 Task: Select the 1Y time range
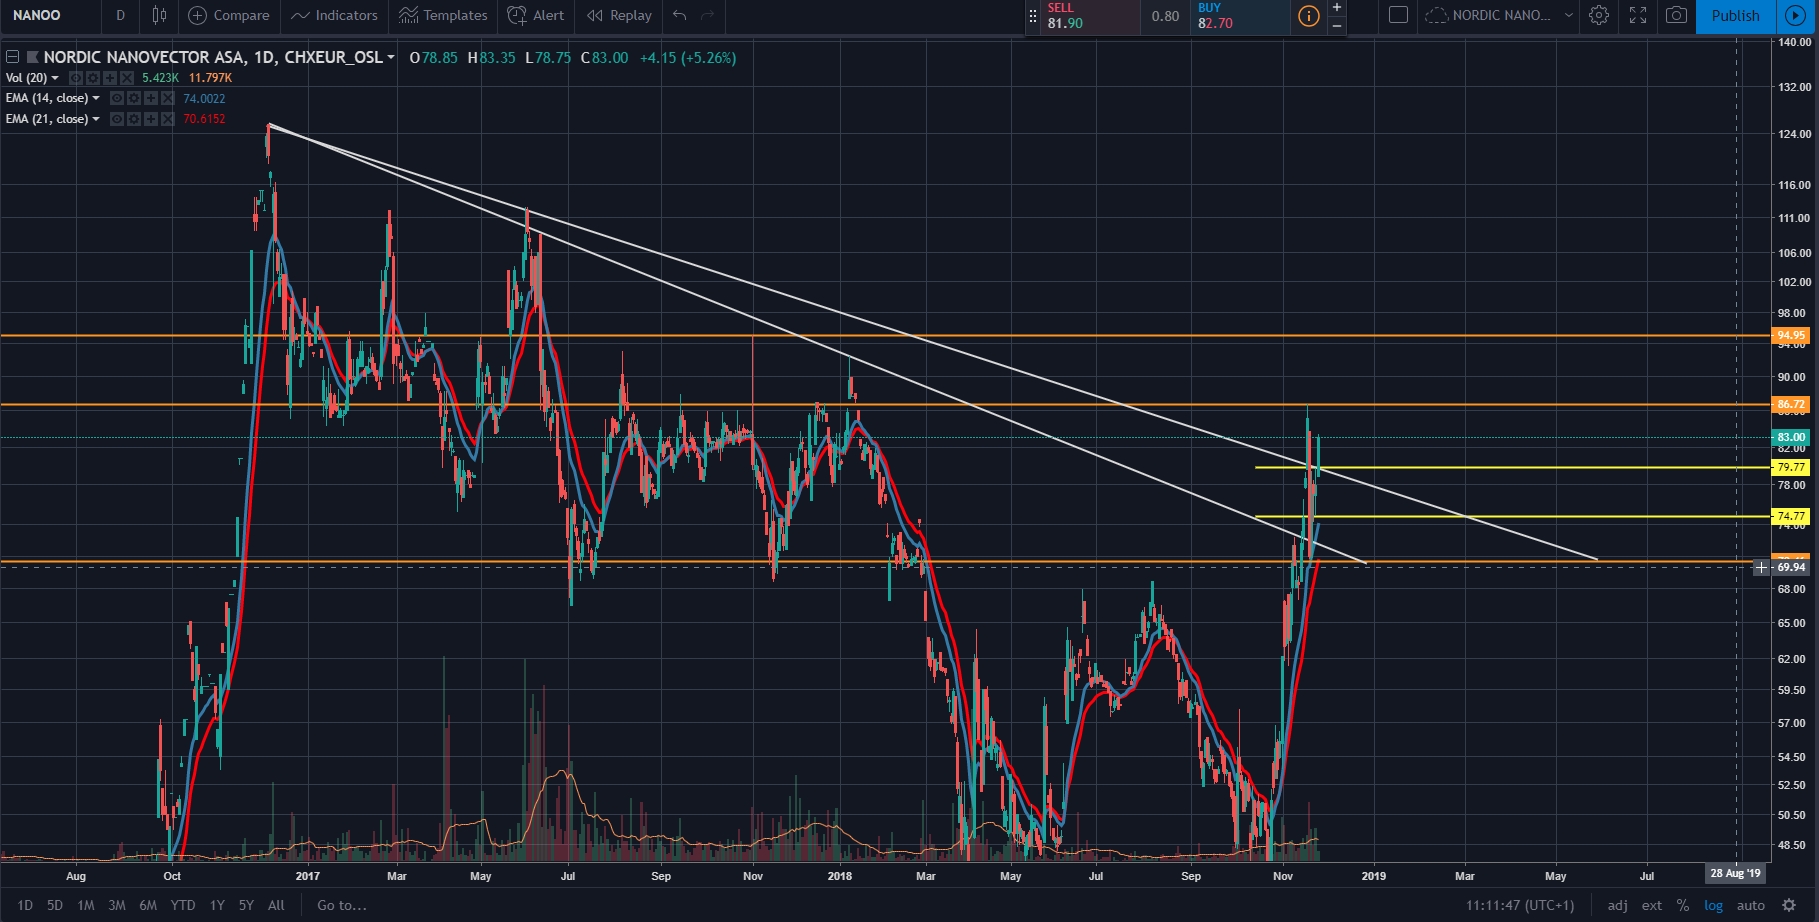pos(217,905)
